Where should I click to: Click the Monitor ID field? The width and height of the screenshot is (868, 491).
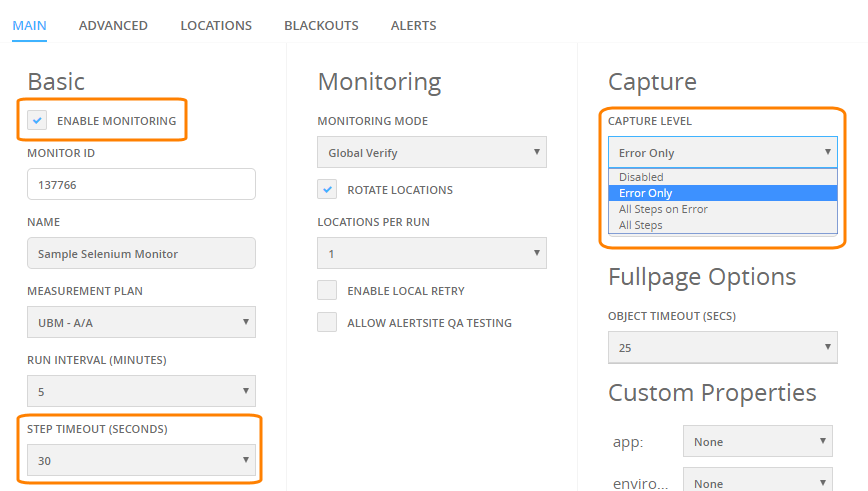coord(141,184)
